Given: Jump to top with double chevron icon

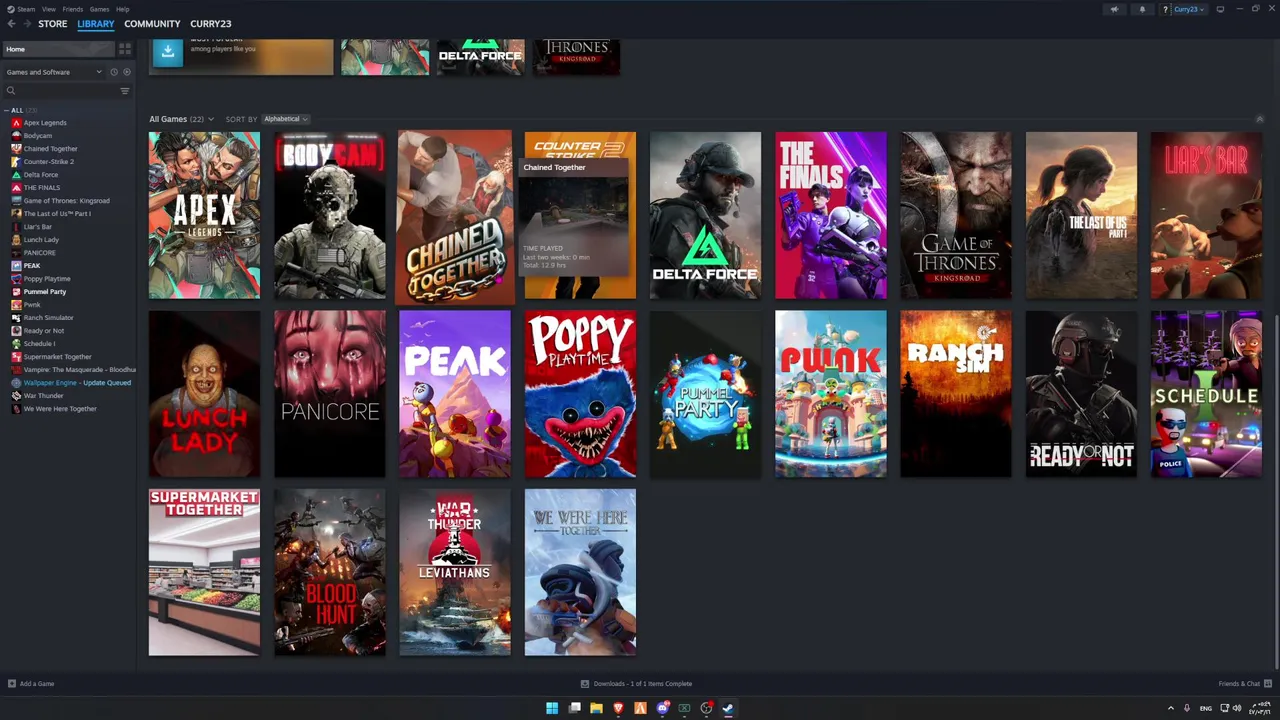Looking at the screenshot, I should point(1259,119).
